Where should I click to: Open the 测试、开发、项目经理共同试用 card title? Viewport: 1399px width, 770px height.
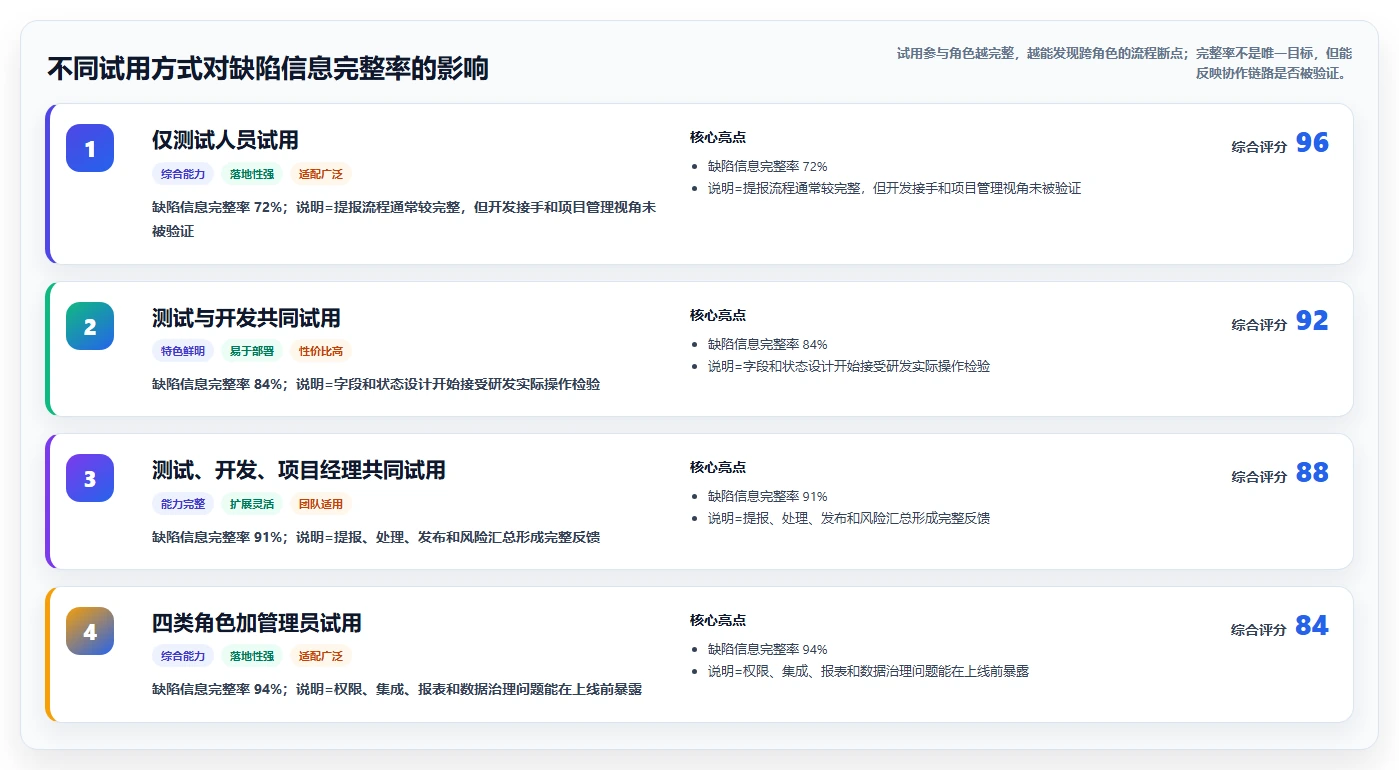(x=299, y=470)
